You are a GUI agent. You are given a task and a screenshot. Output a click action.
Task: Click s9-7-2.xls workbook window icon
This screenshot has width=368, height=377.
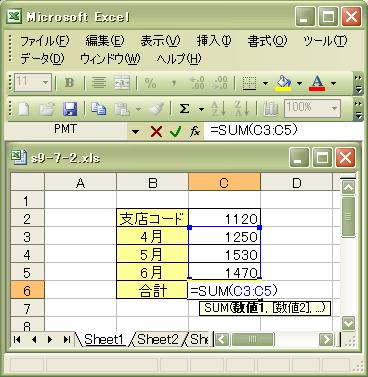[x=19, y=157]
